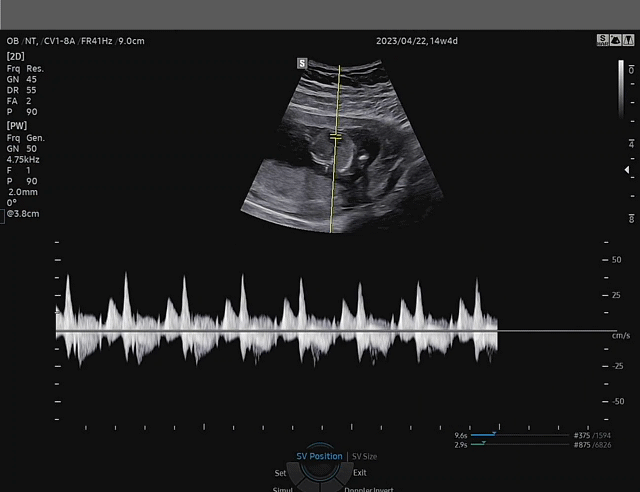The width and height of the screenshot is (640, 492).
Task: Click the '4.75kHz' PRF value
Action: tap(23, 160)
